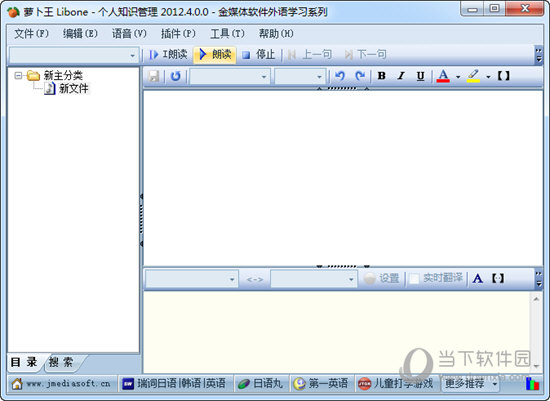Viewport: 550px width, 401px height.
Task: Open translation 设置 settings
Action: coord(382,279)
